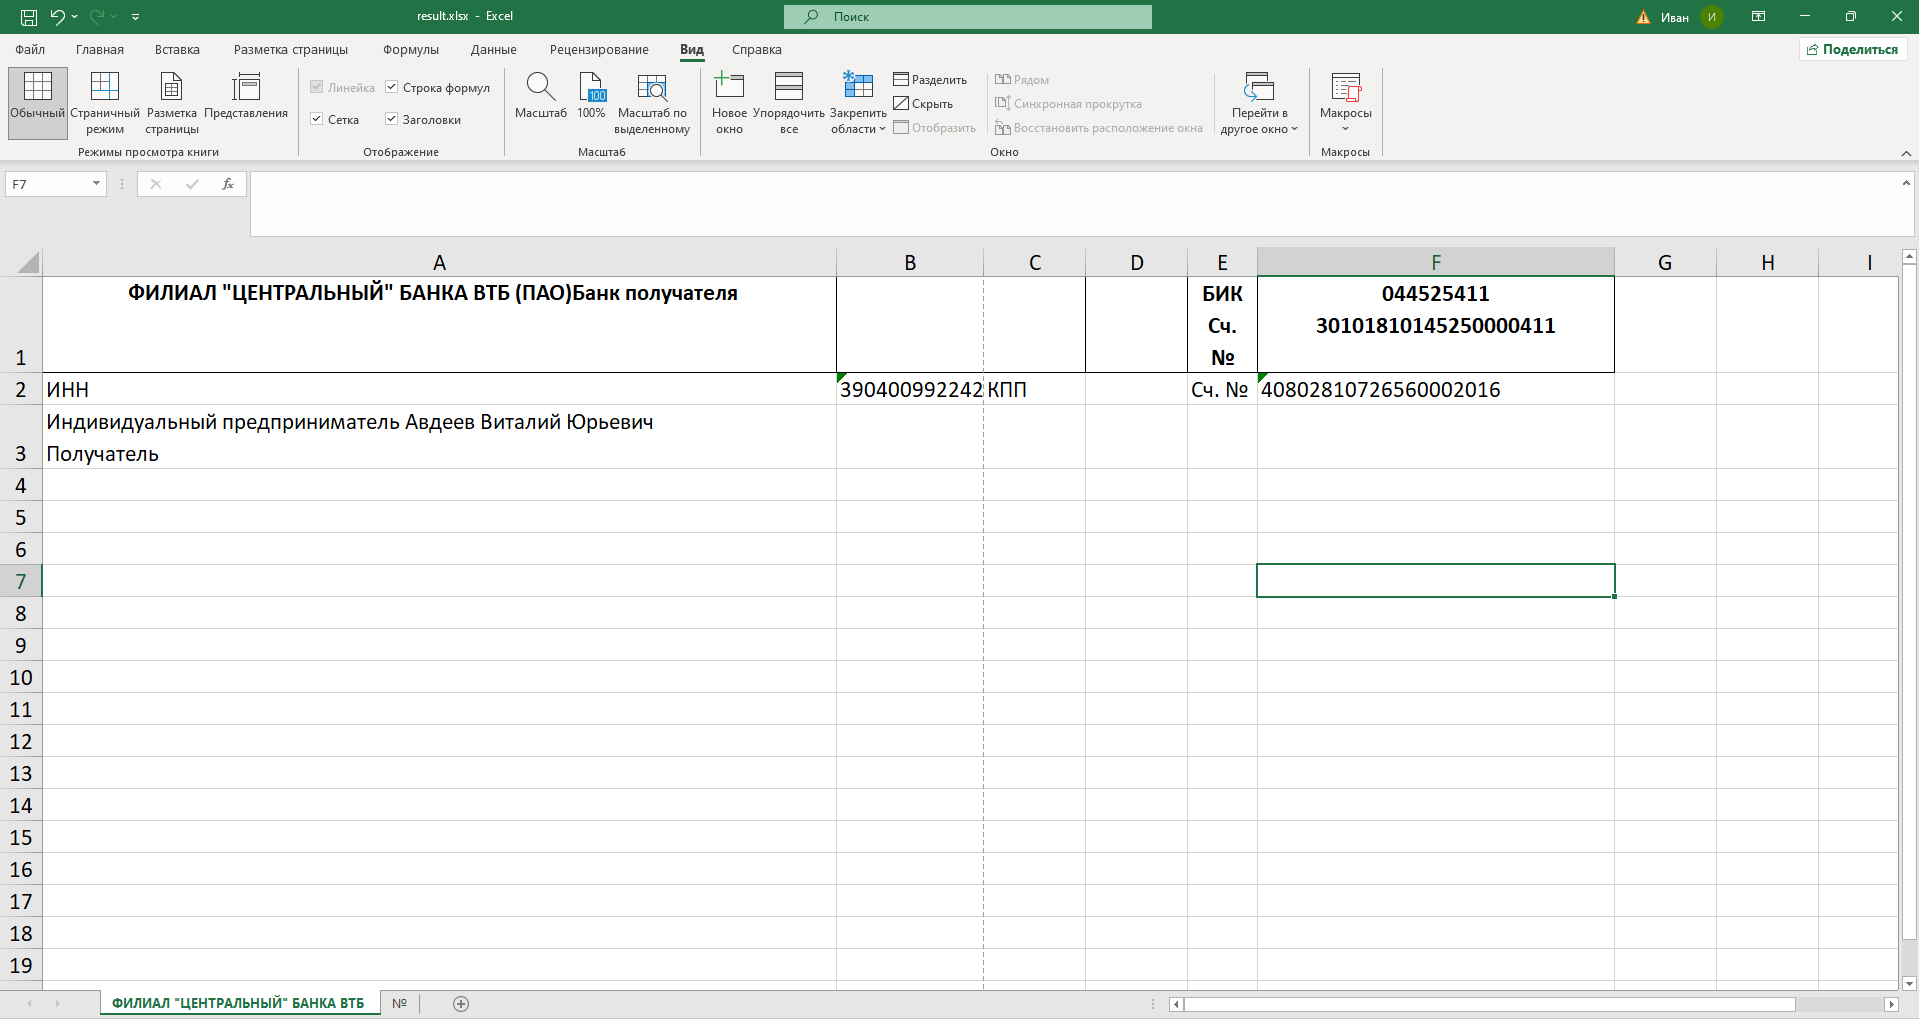The height and width of the screenshot is (1019, 1919).
Task: Click the vertical scrollbar thumb
Action: 1909,602
